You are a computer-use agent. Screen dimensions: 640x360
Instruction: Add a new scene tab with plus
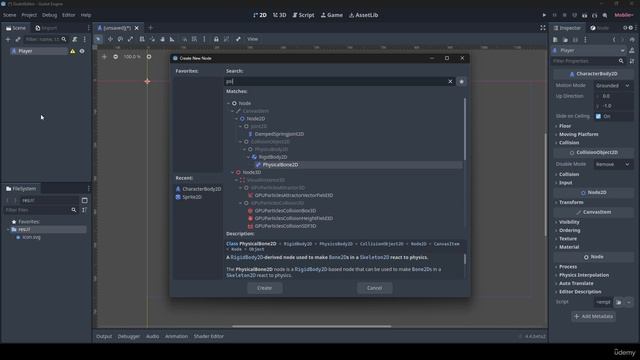click(150, 28)
